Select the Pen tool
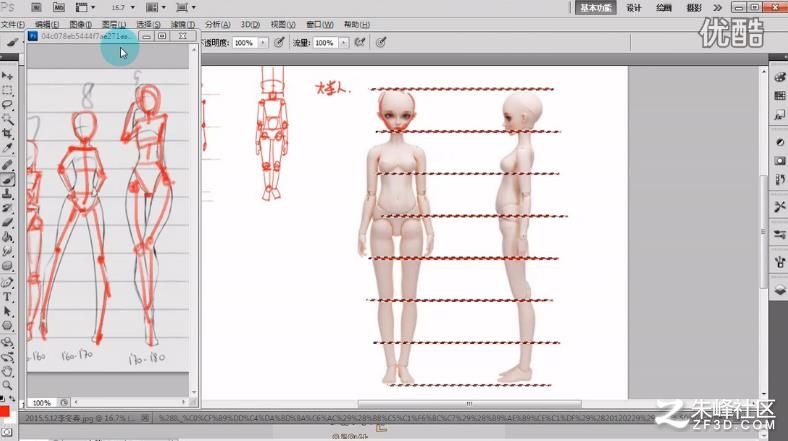This screenshot has height=441, width=788. tap(7, 282)
